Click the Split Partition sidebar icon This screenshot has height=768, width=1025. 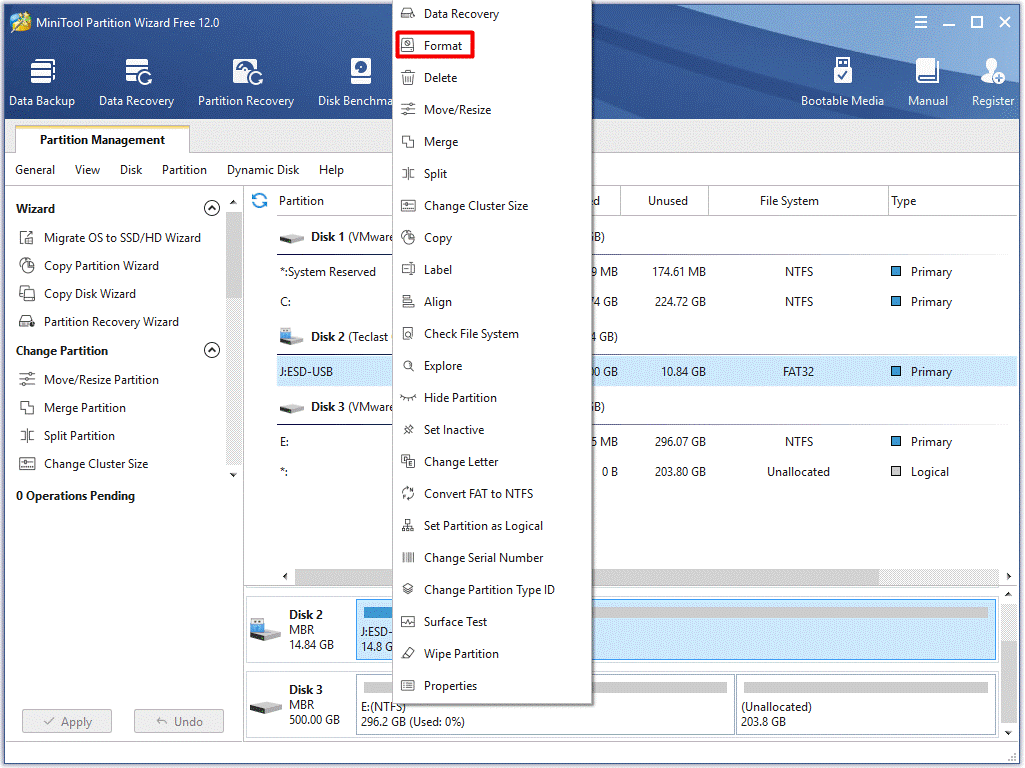27,436
